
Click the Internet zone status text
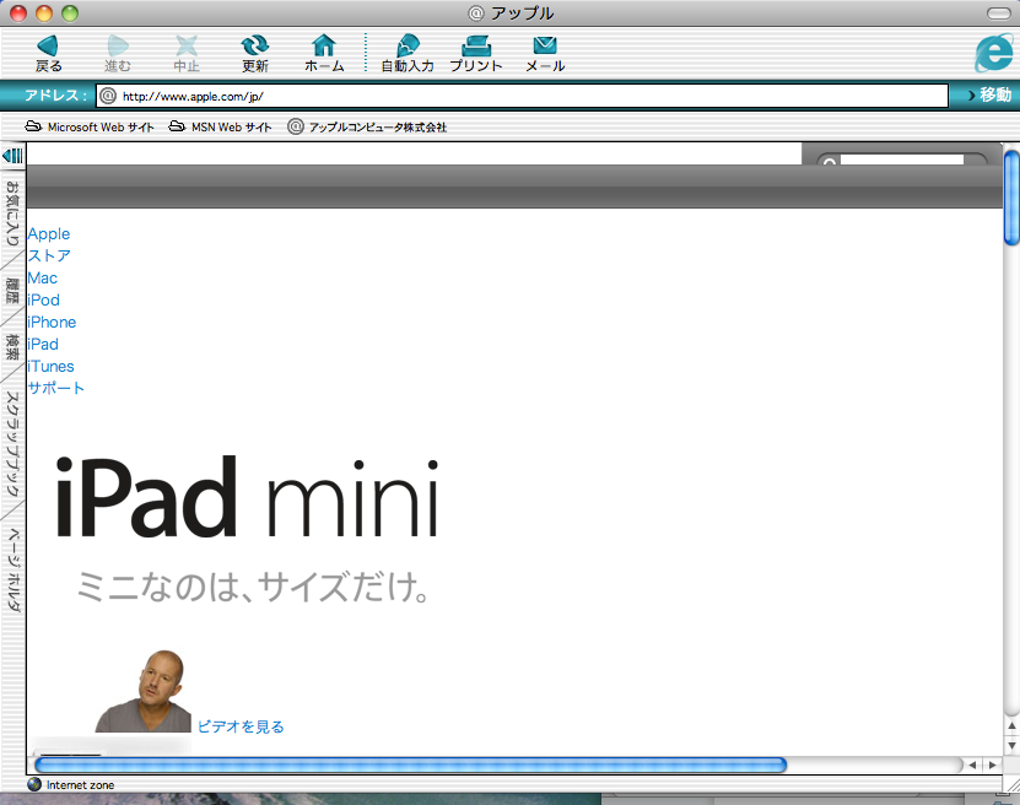(80, 785)
